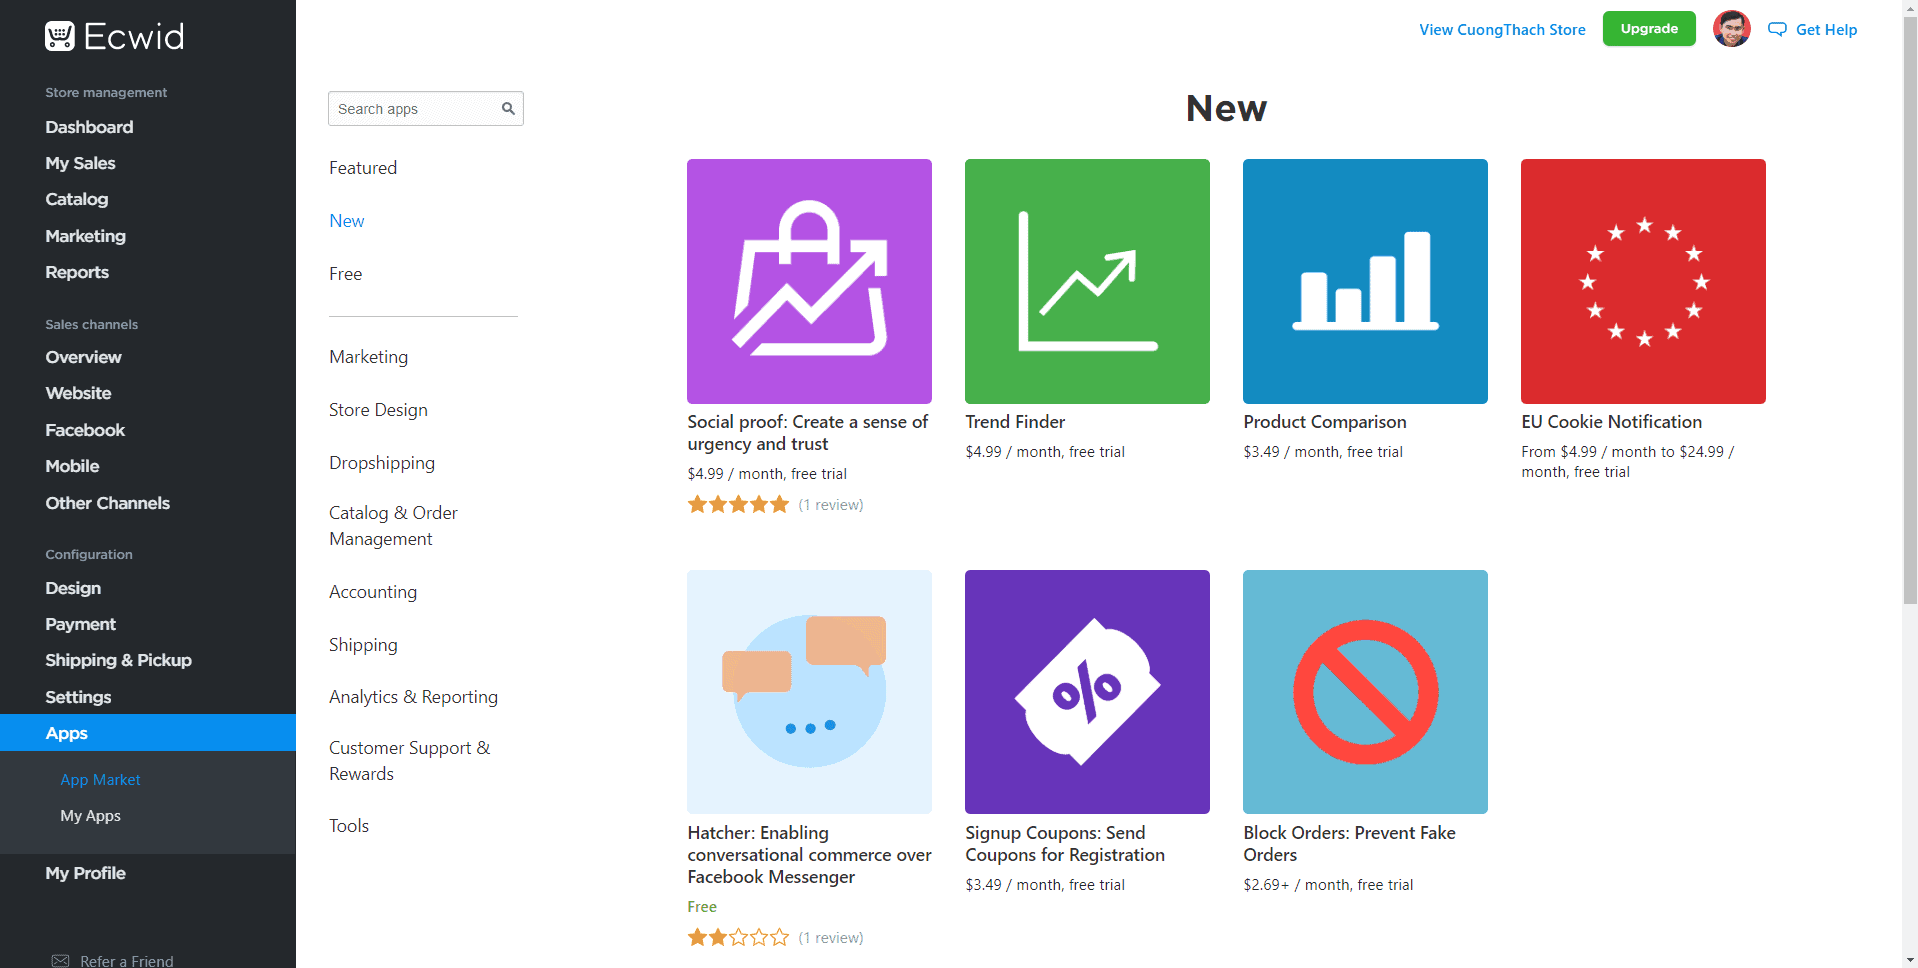1918x968 pixels.
Task: Open the Signup Coupons percent tag icon
Action: click(x=1087, y=692)
